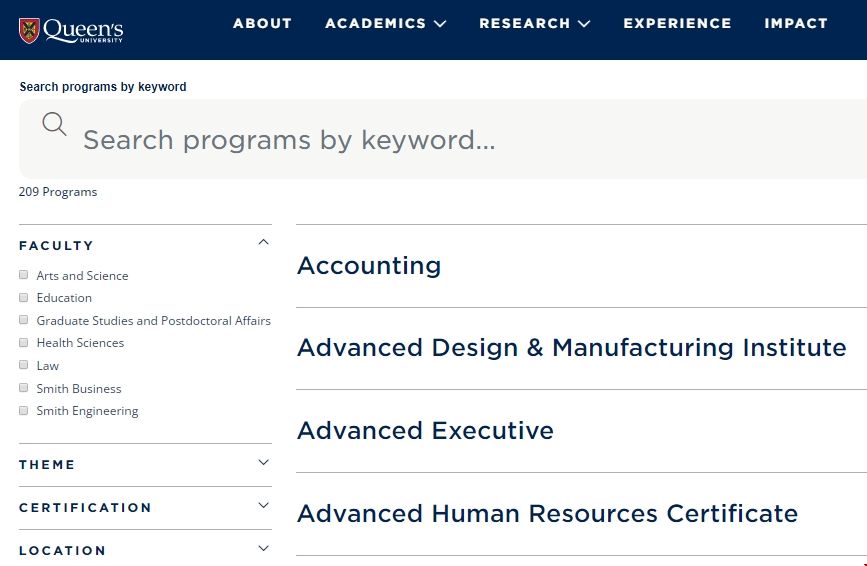Expand the Location filter section
Viewport: 867px width, 566px height.
(263, 549)
